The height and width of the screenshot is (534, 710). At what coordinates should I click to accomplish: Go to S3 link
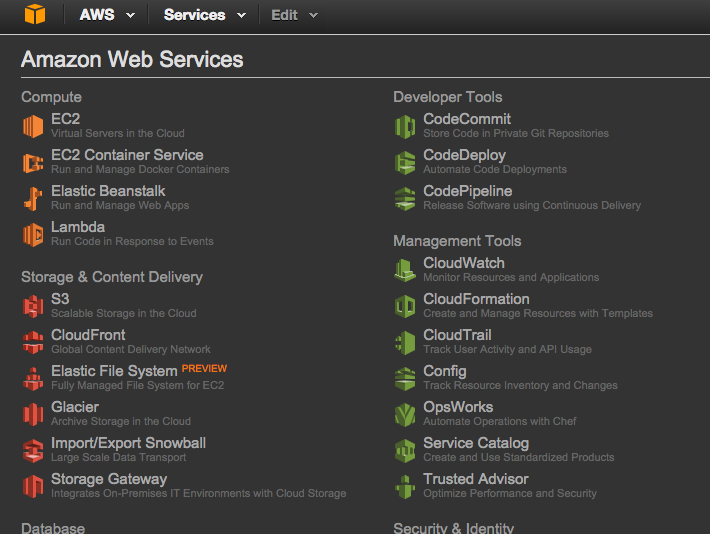(x=60, y=299)
